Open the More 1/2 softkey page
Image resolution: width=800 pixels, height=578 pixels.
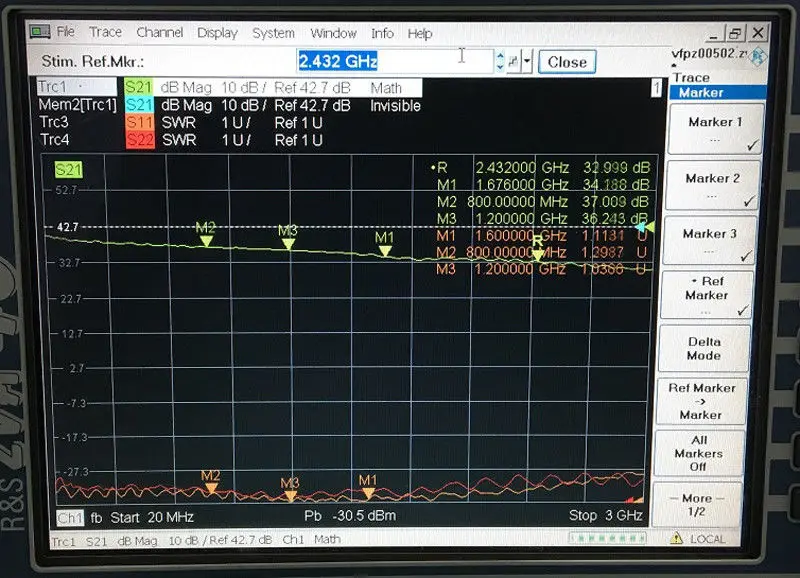pyautogui.click(x=696, y=505)
